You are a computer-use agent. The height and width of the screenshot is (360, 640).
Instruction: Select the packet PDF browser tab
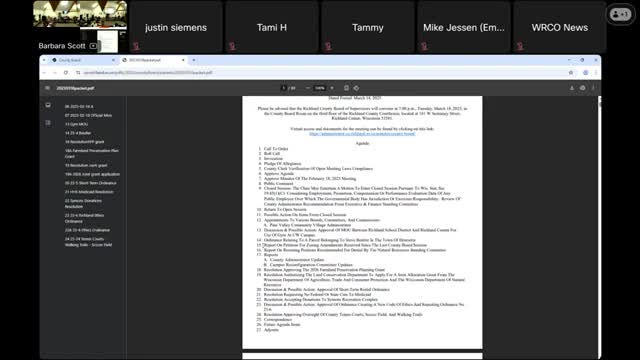[x=153, y=60]
